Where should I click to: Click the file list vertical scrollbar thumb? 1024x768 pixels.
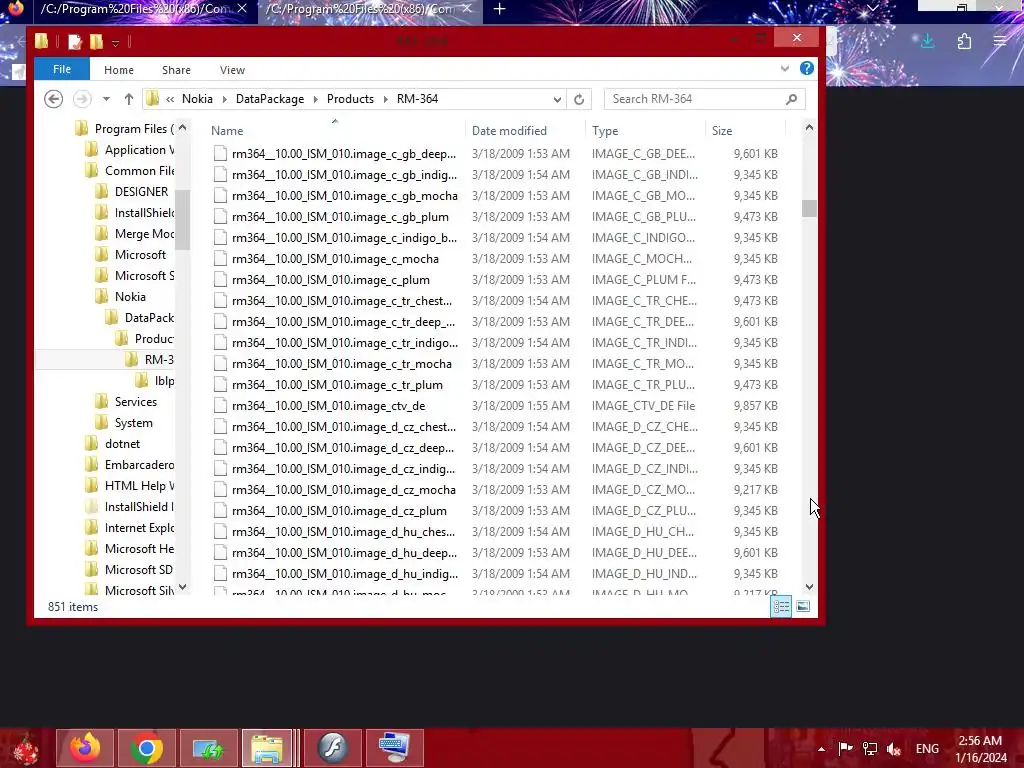point(809,208)
